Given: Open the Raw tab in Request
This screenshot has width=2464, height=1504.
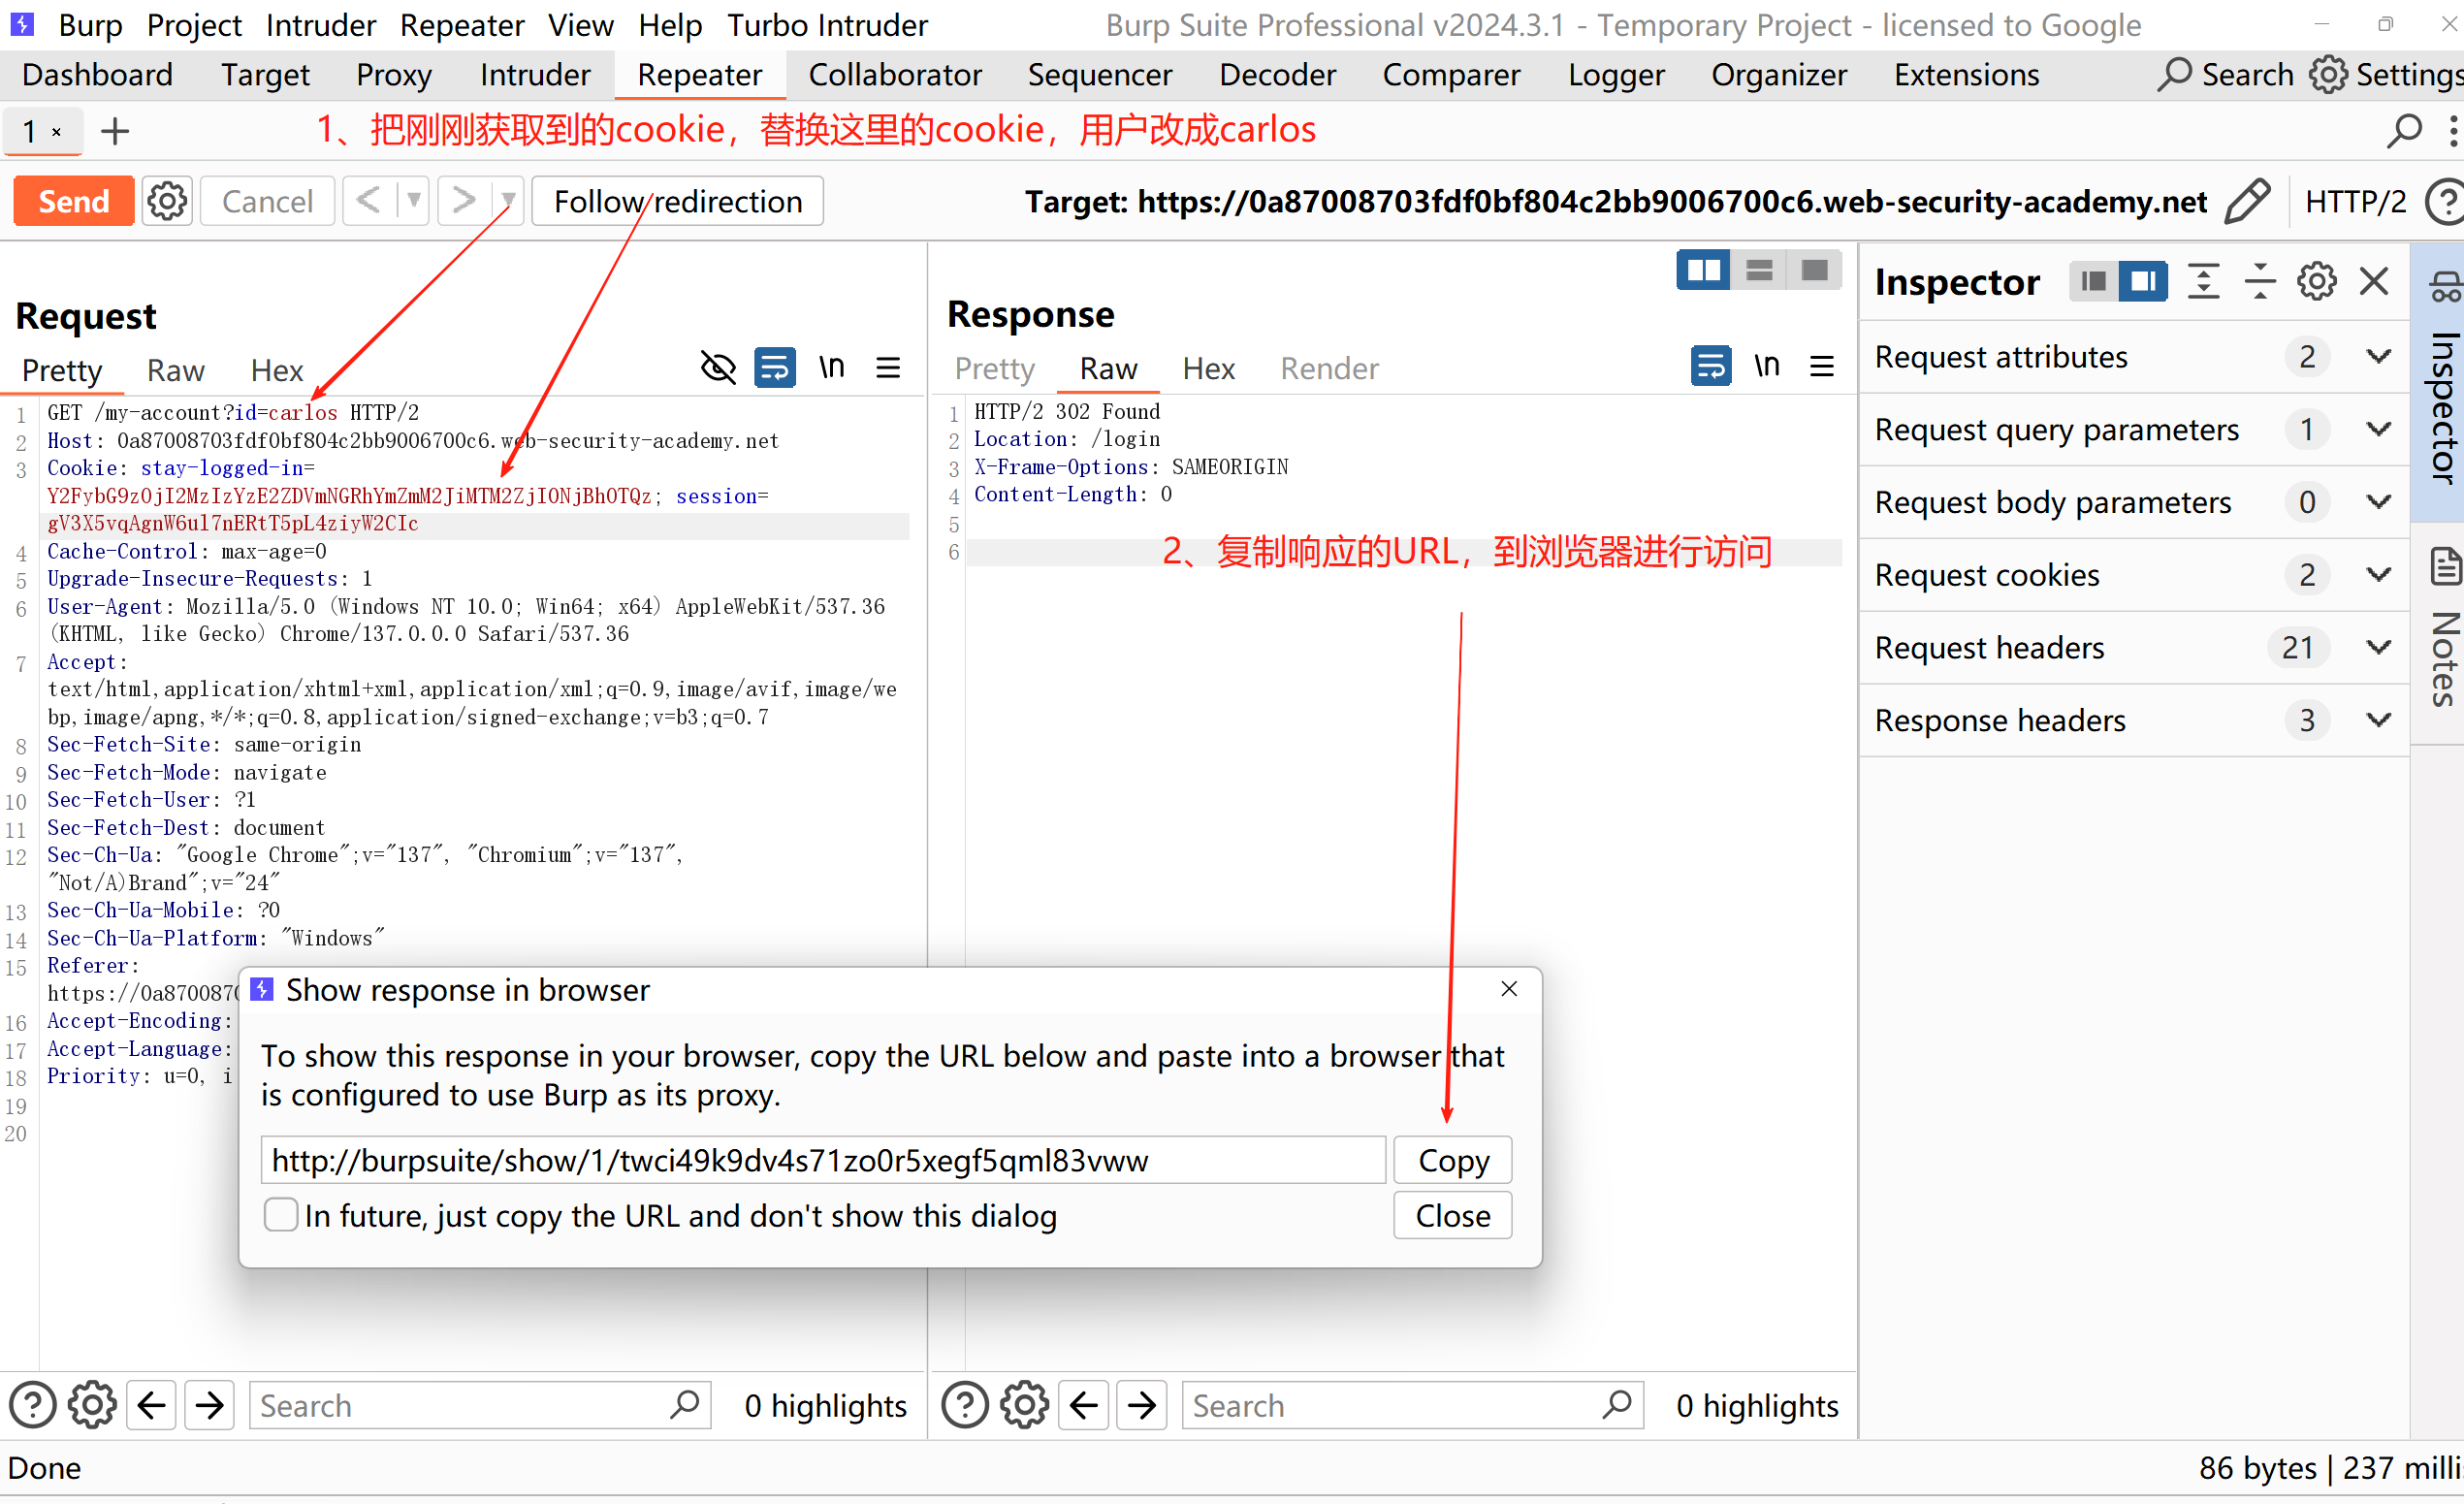Looking at the screenshot, I should tap(175, 371).
